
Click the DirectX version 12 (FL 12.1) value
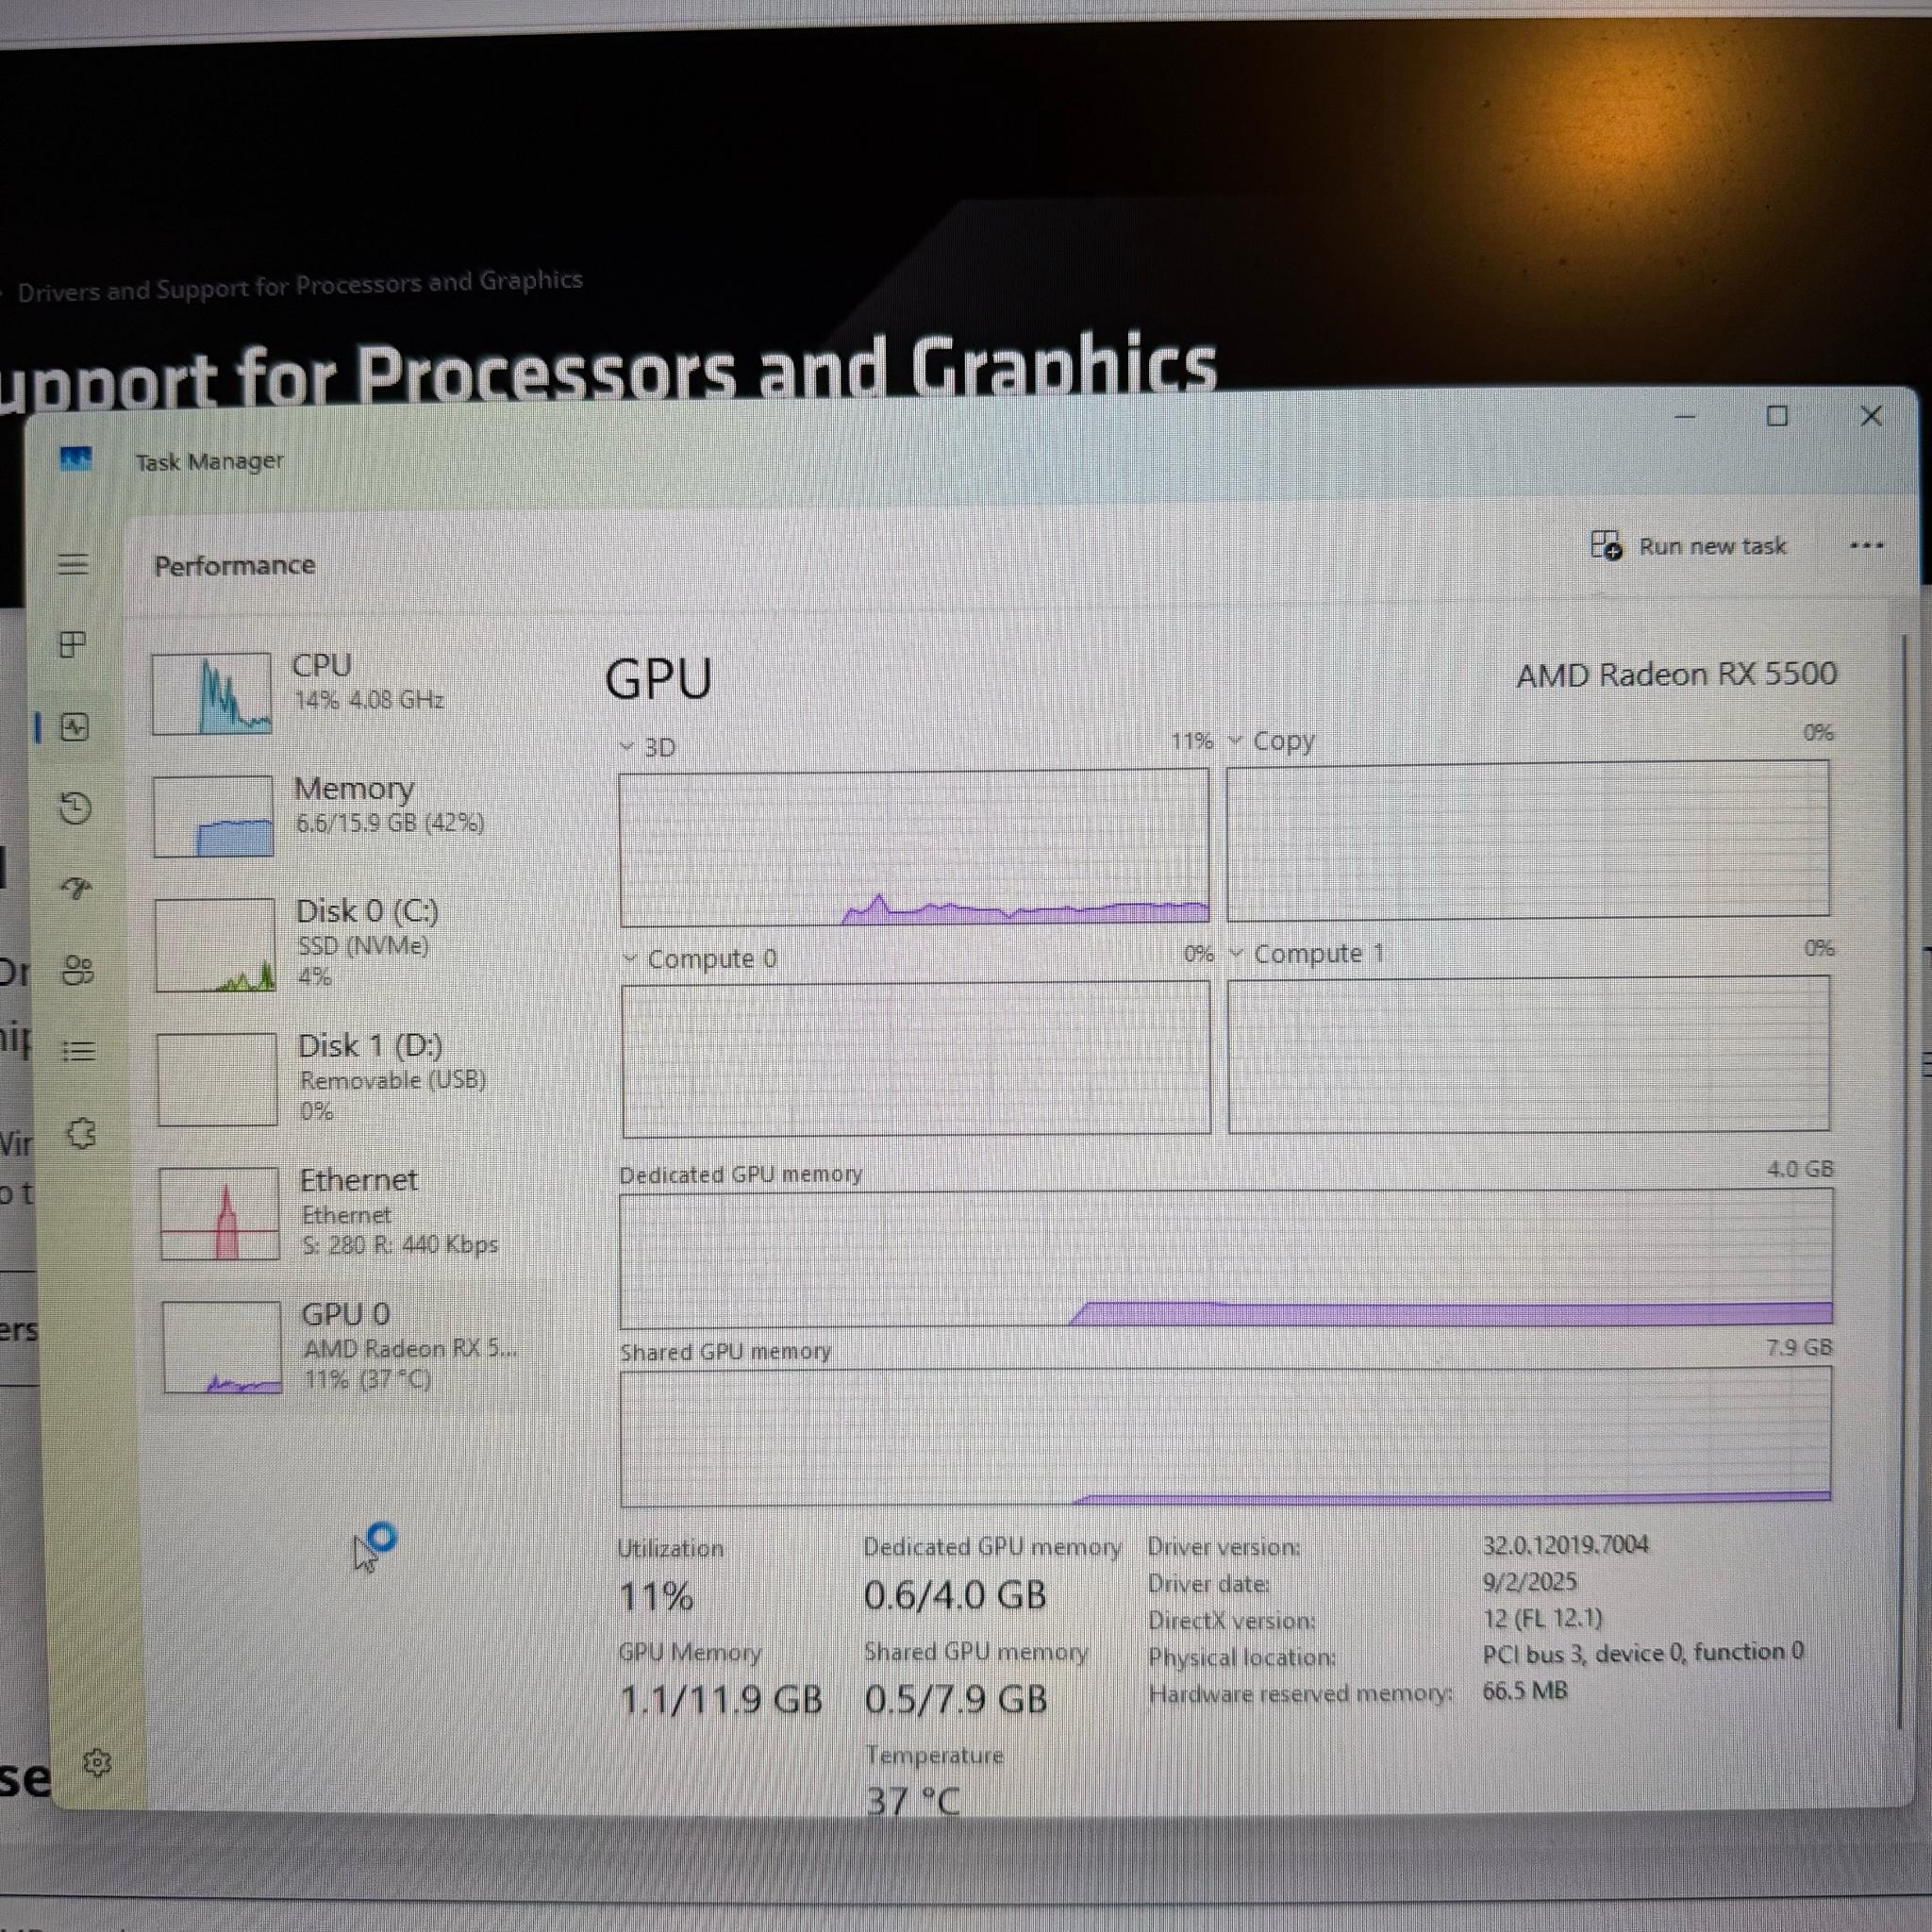(1542, 1618)
